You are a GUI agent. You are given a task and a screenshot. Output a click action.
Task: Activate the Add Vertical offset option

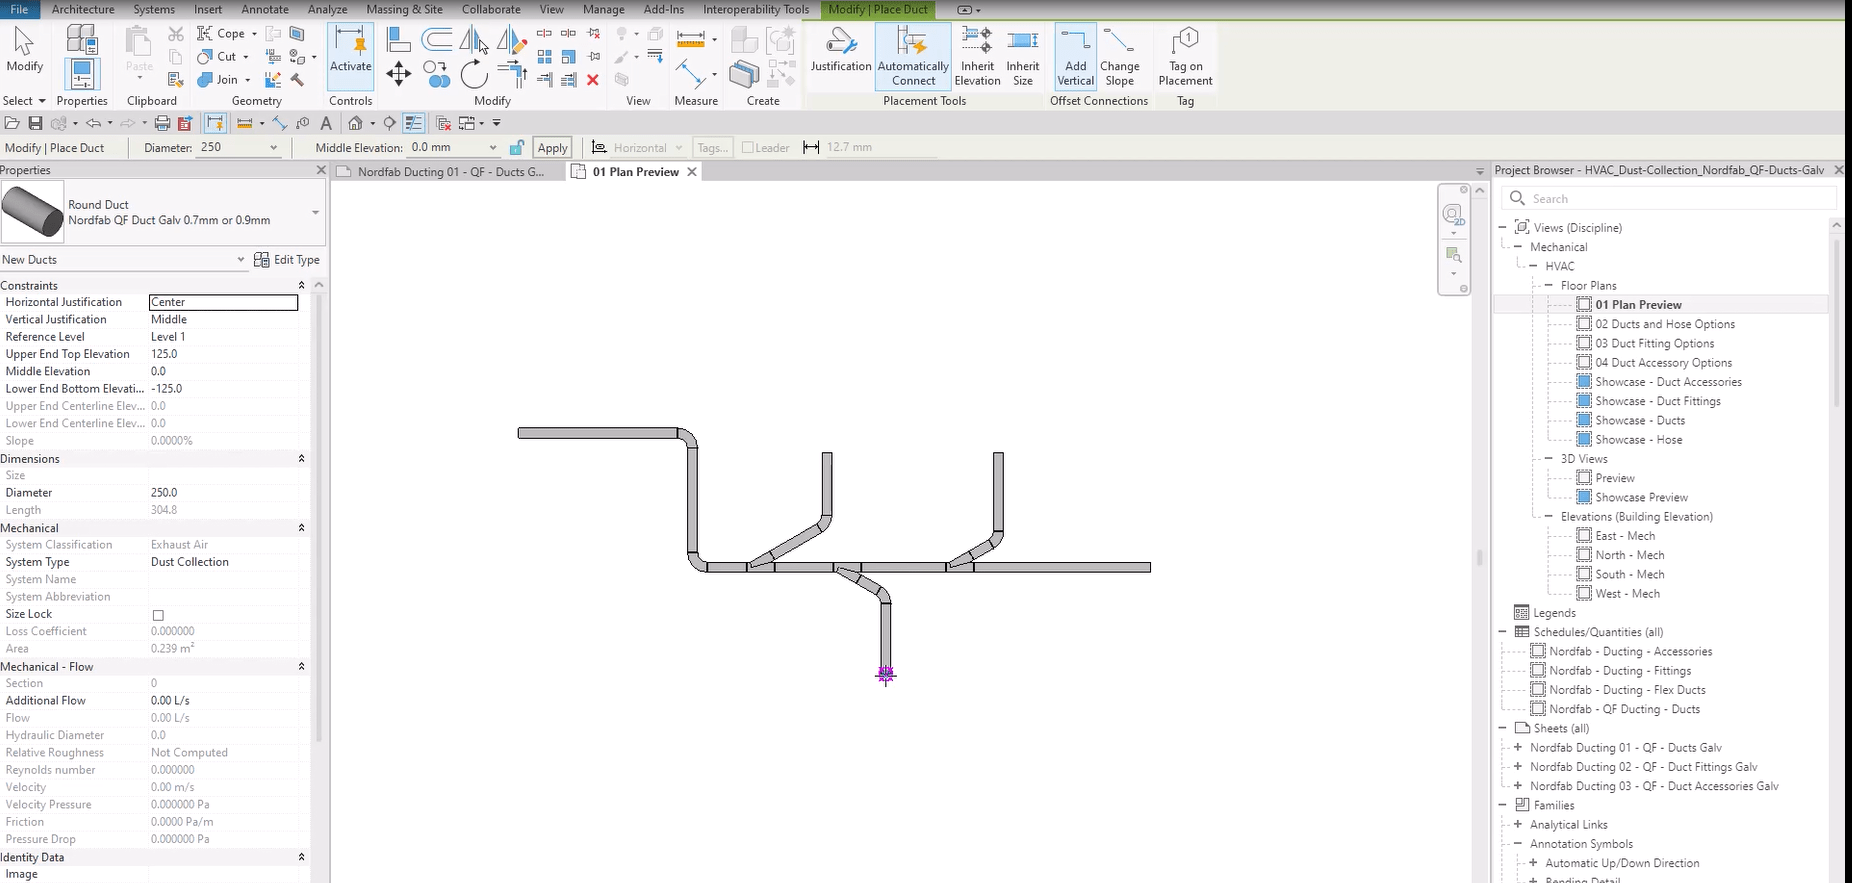pyautogui.click(x=1075, y=57)
